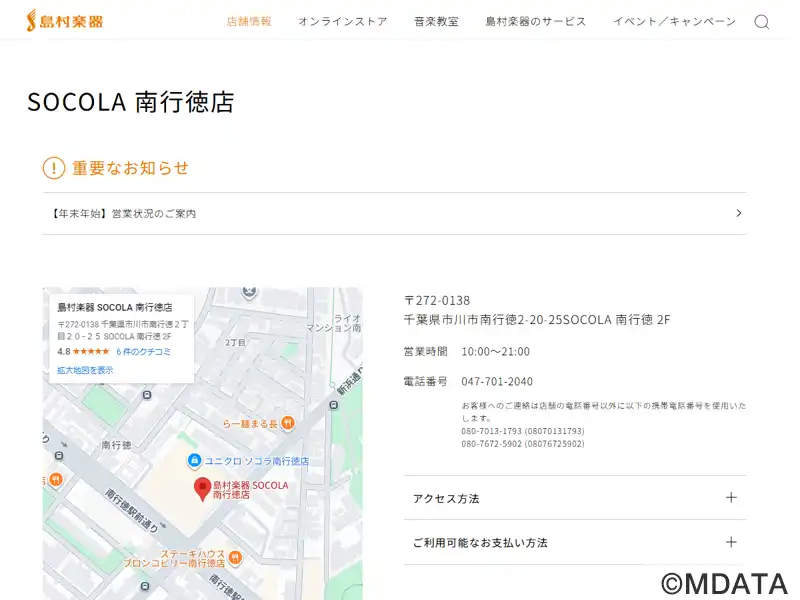
Task: Click the store address line 千葉県市川市南行徳2-20-25
Action: coord(537,320)
